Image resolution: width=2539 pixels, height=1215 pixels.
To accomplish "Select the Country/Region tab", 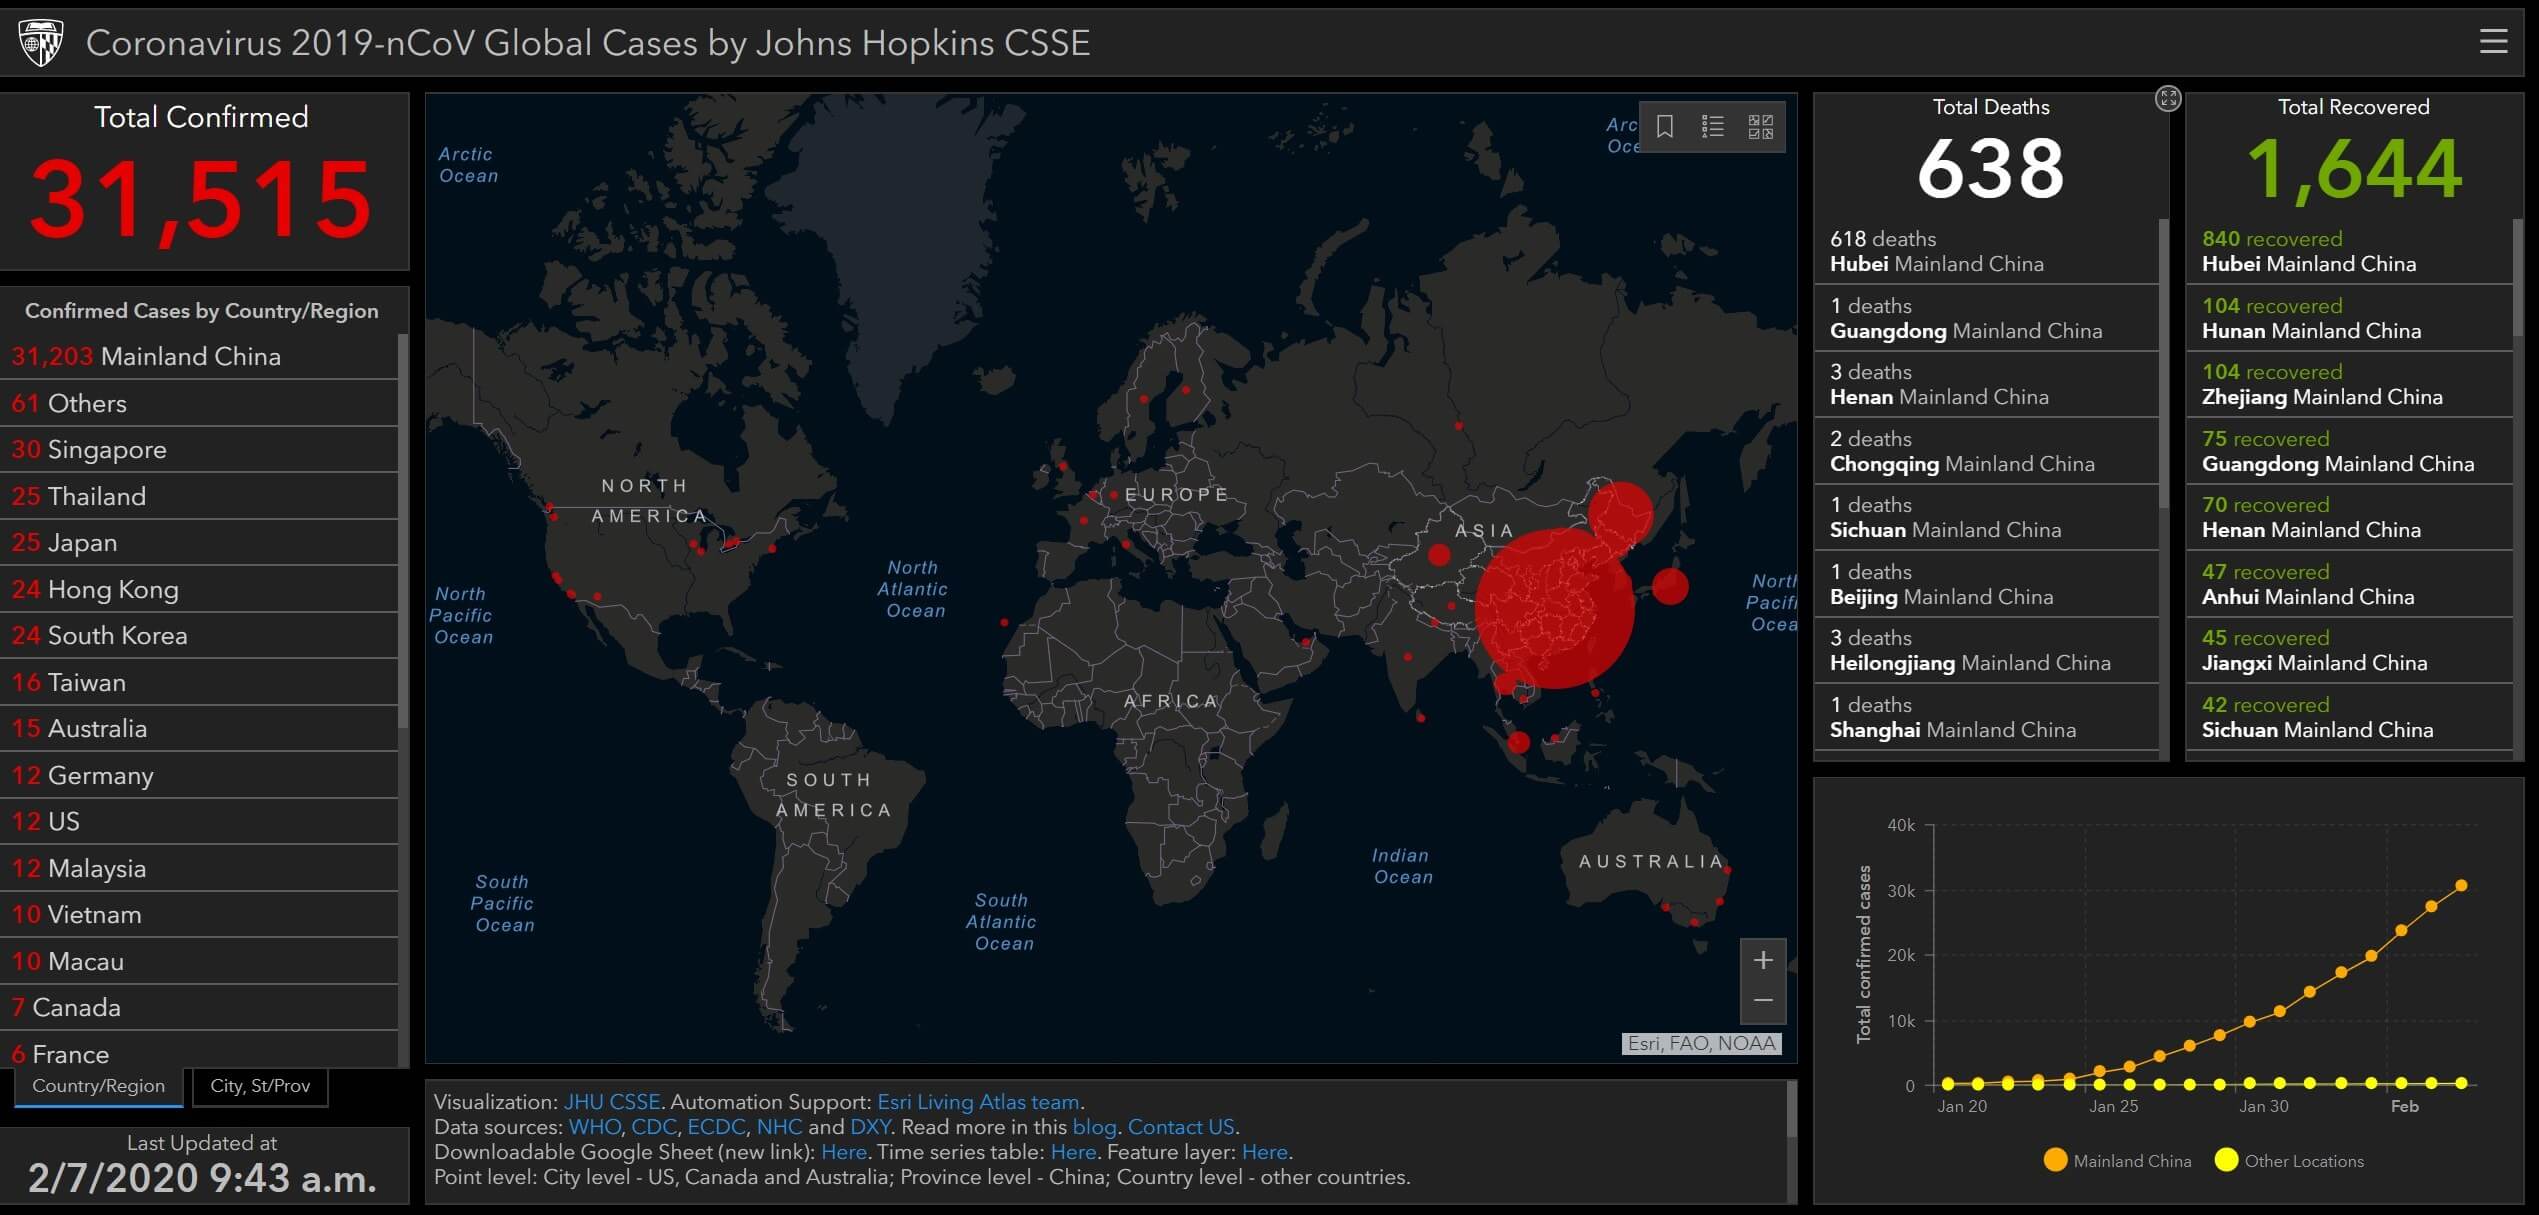I will pos(98,1086).
